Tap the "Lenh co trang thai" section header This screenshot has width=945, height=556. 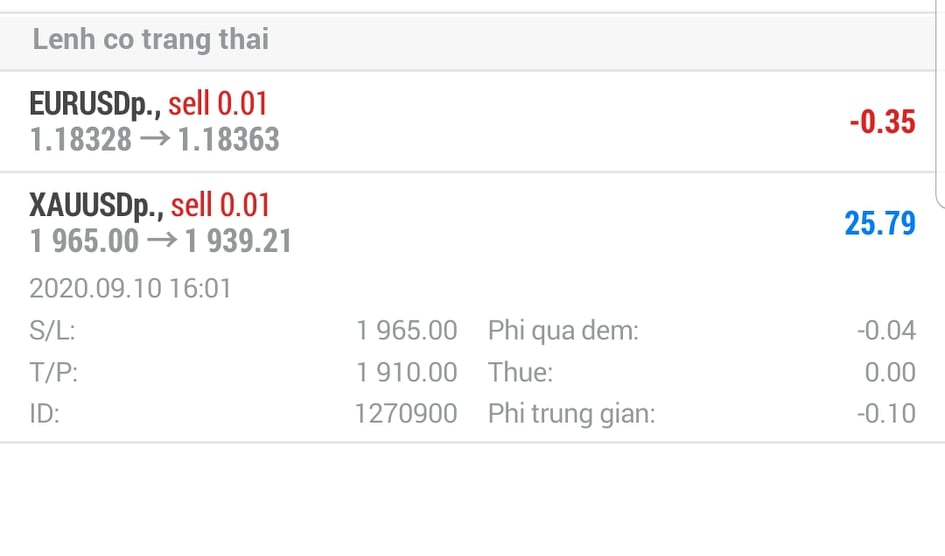pyautogui.click(x=150, y=40)
